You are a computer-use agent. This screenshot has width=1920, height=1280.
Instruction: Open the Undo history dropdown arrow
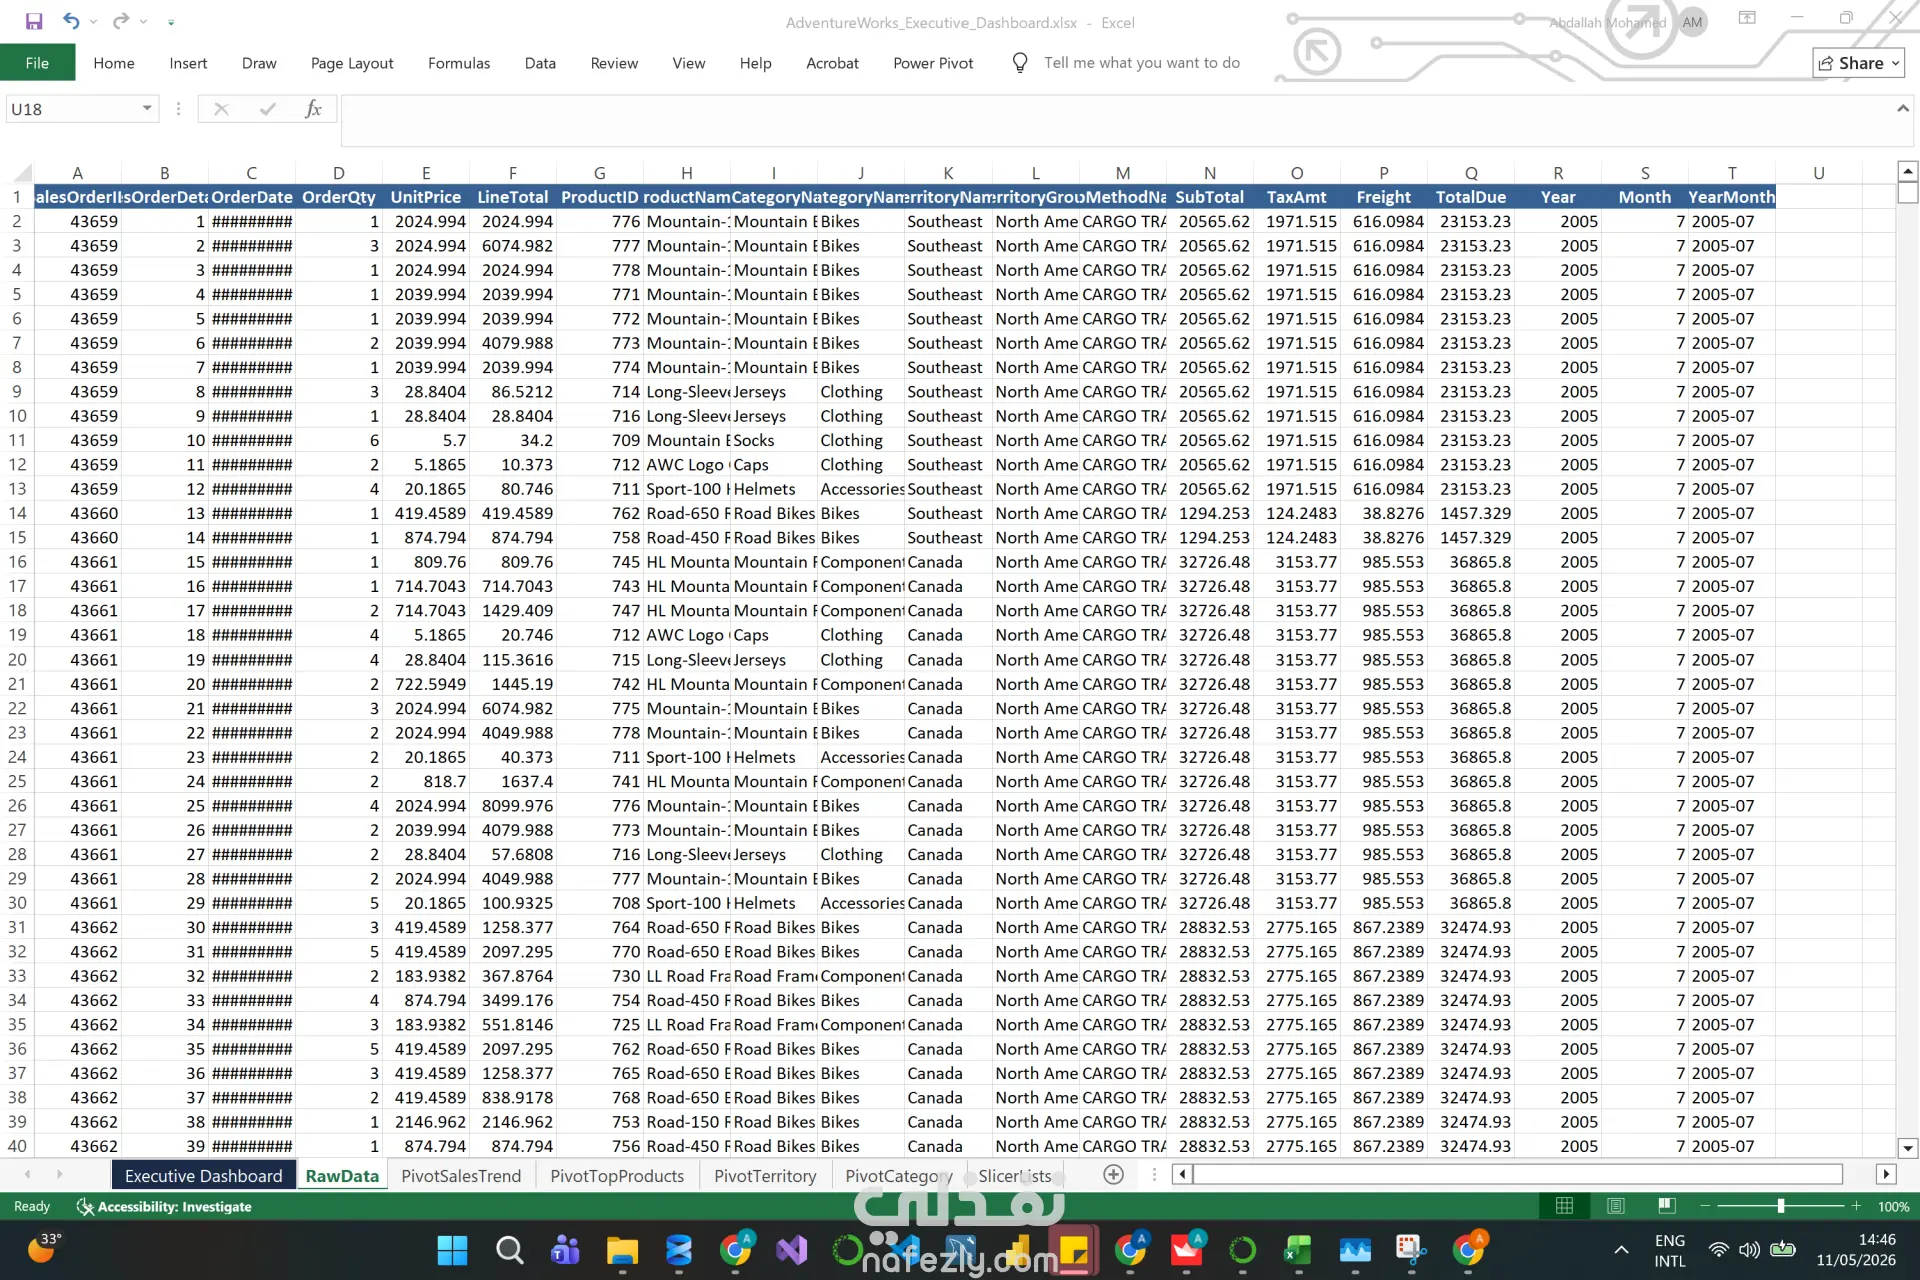click(93, 21)
